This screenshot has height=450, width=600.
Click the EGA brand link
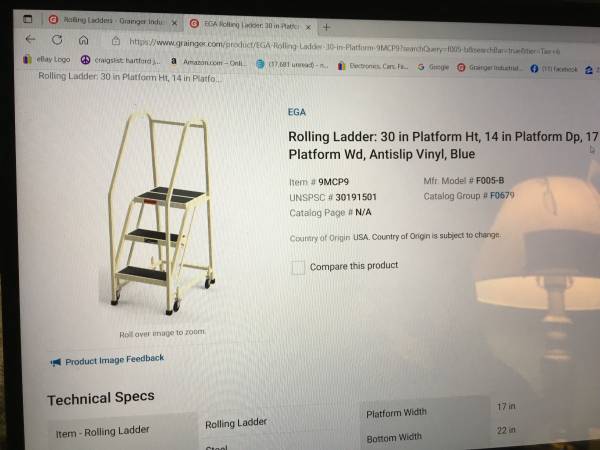click(297, 112)
